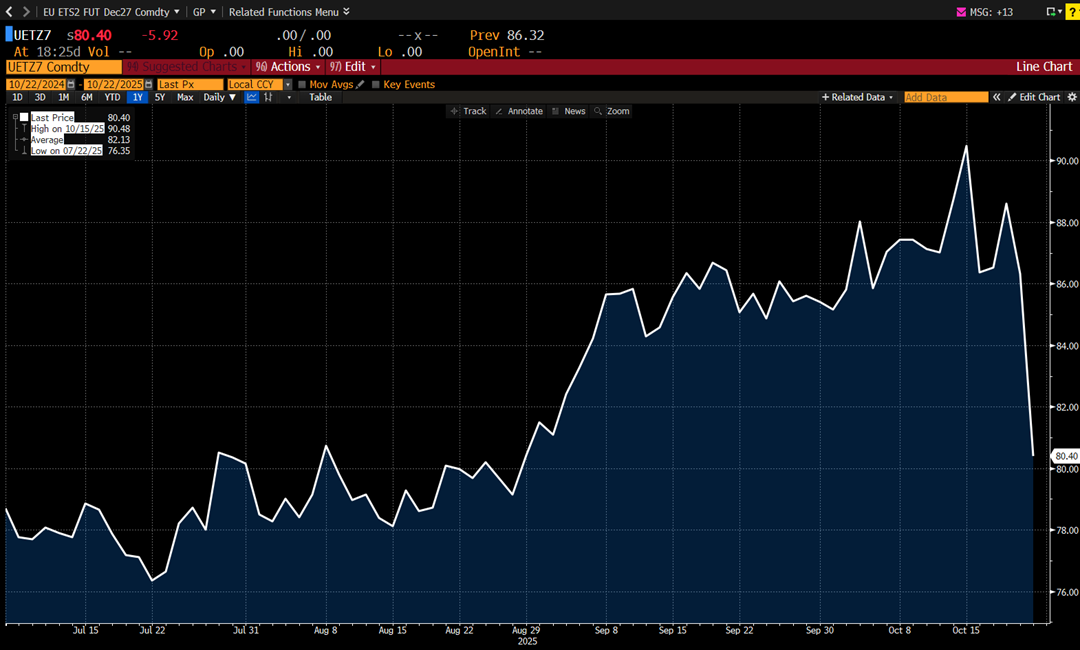The image size is (1080, 650).
Task: Toggle the Last Price legend series box
Action: pyautogui.click(x=24, y=117)
